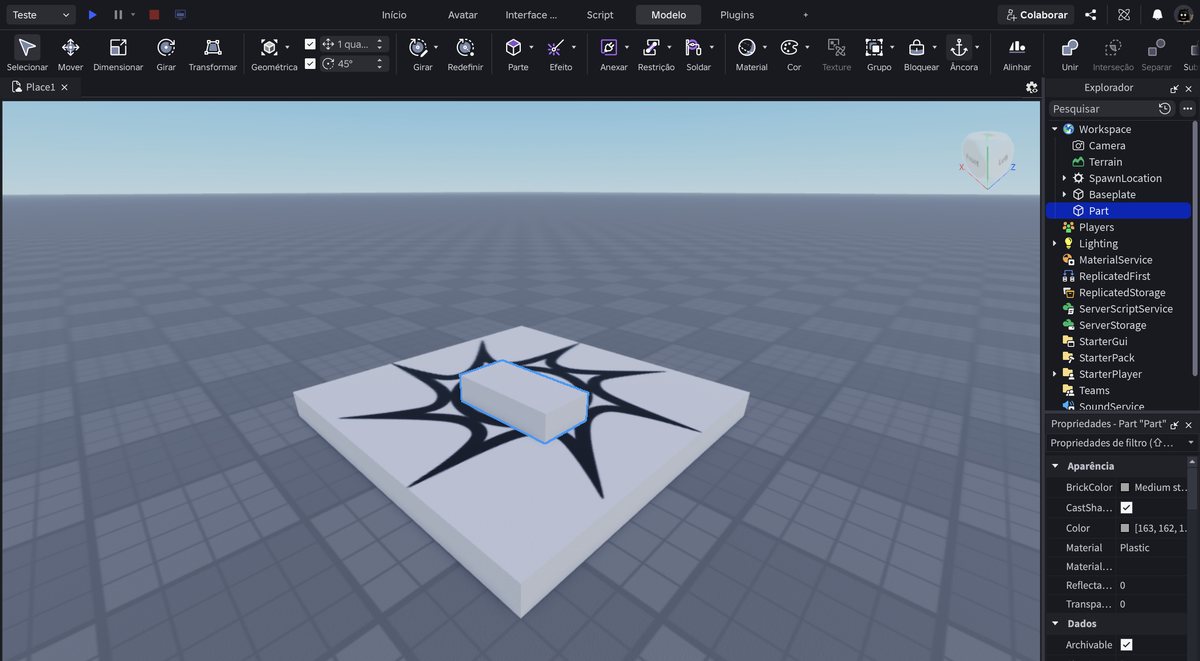This screenshot has width=1200, height=661.
Task: Switch to the Script tab
Action: tap(600, 15)
